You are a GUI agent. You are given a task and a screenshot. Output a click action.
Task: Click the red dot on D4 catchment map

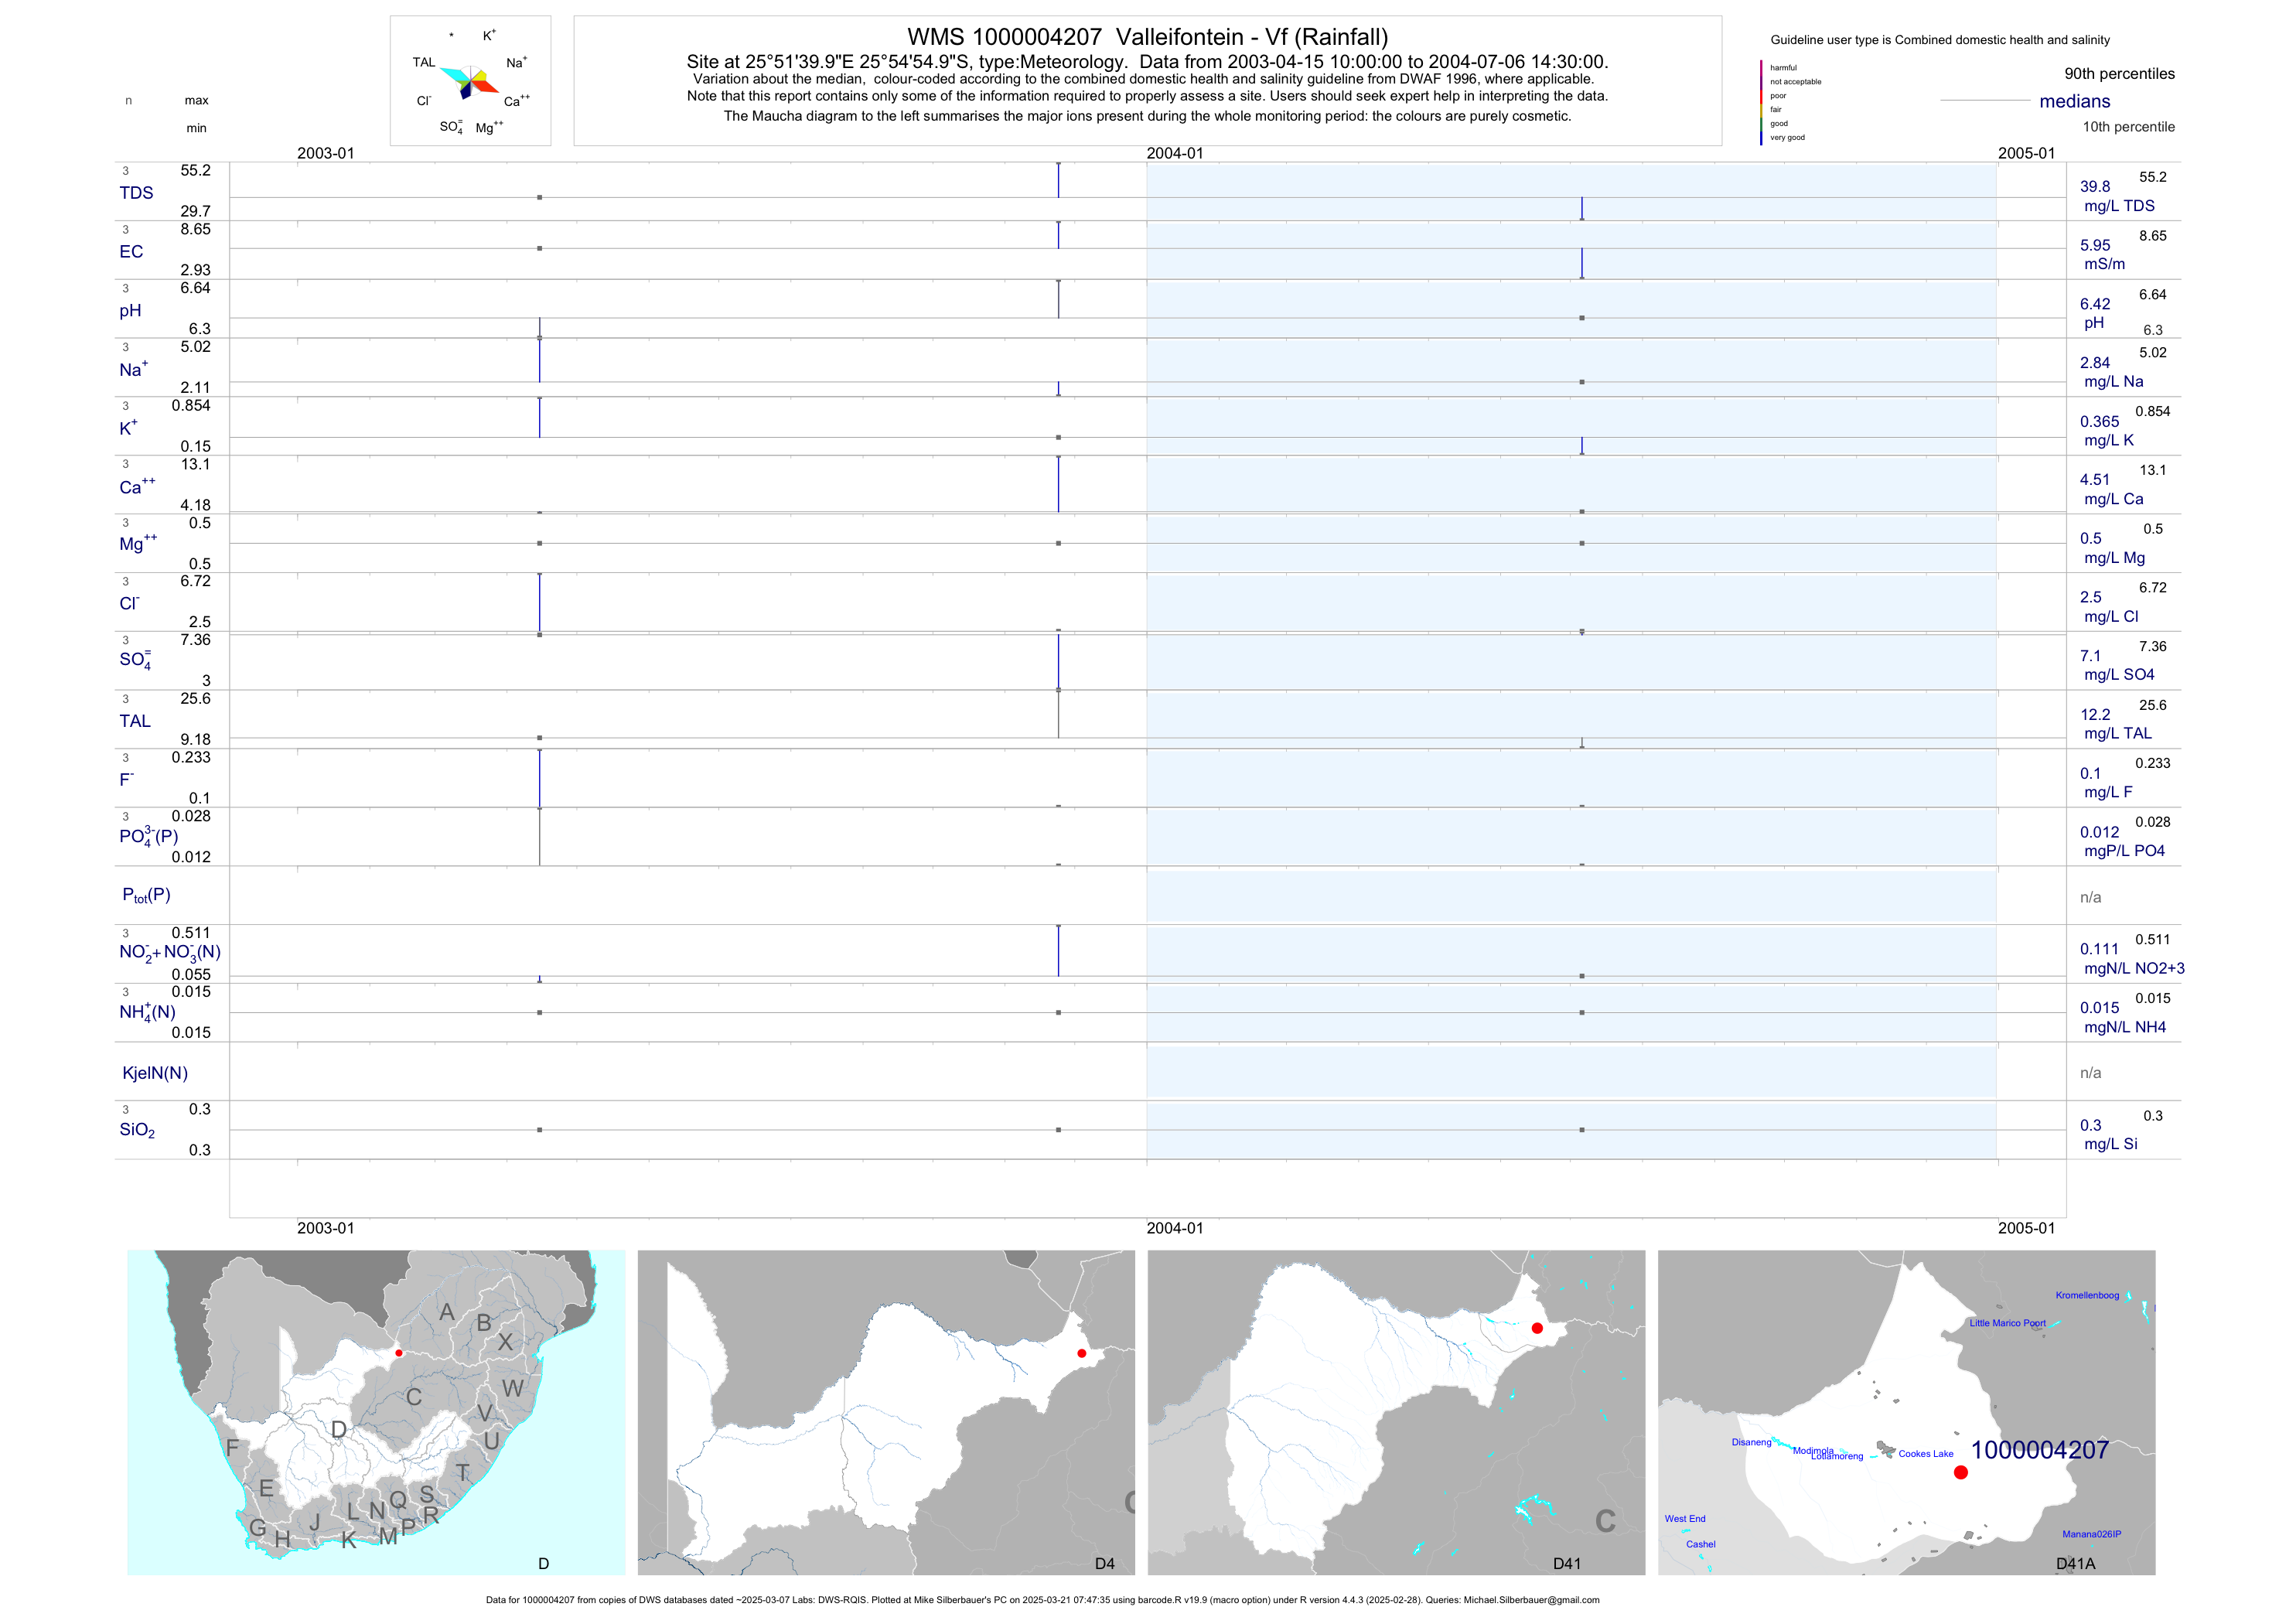1082,1353
